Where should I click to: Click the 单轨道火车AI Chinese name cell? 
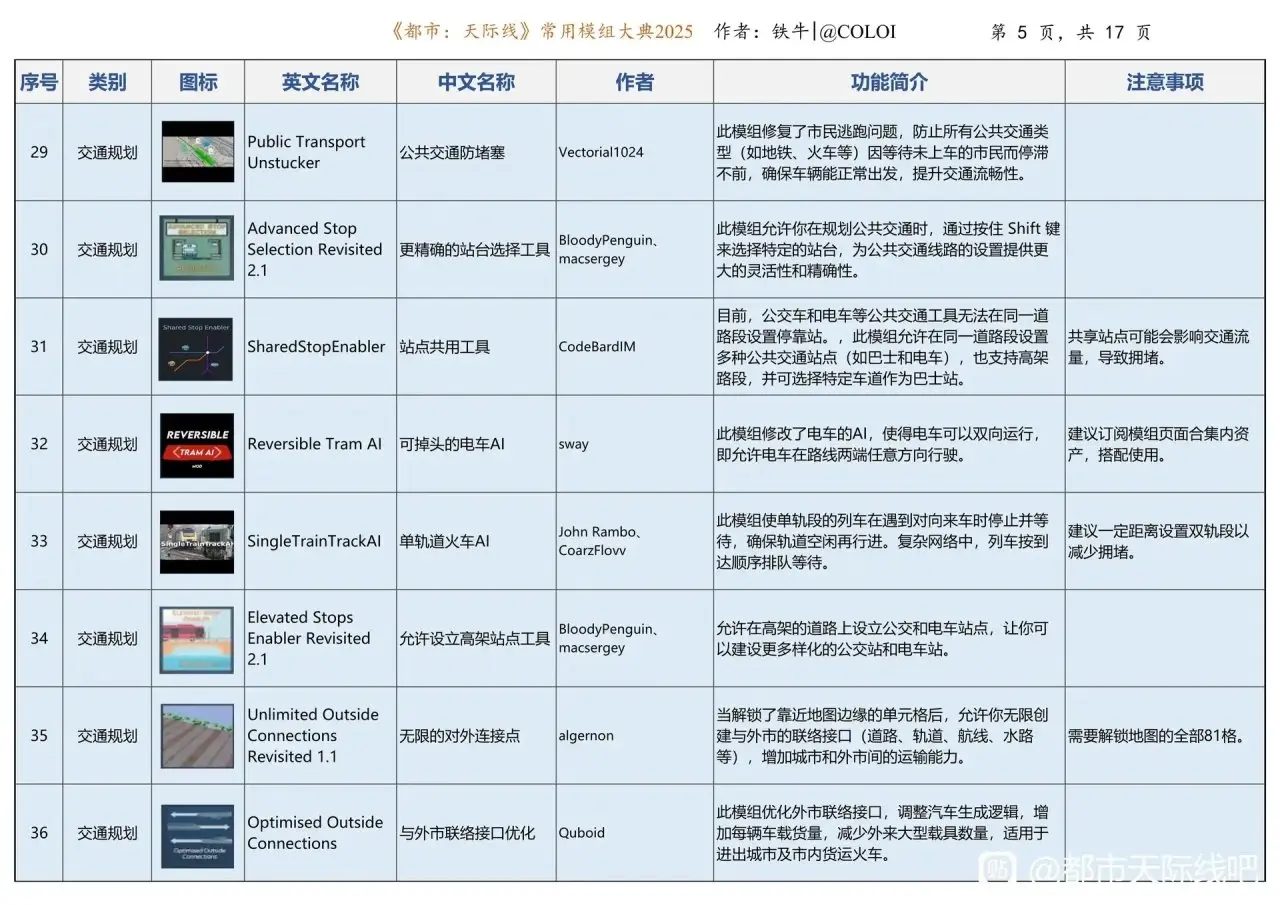[444, 542]
